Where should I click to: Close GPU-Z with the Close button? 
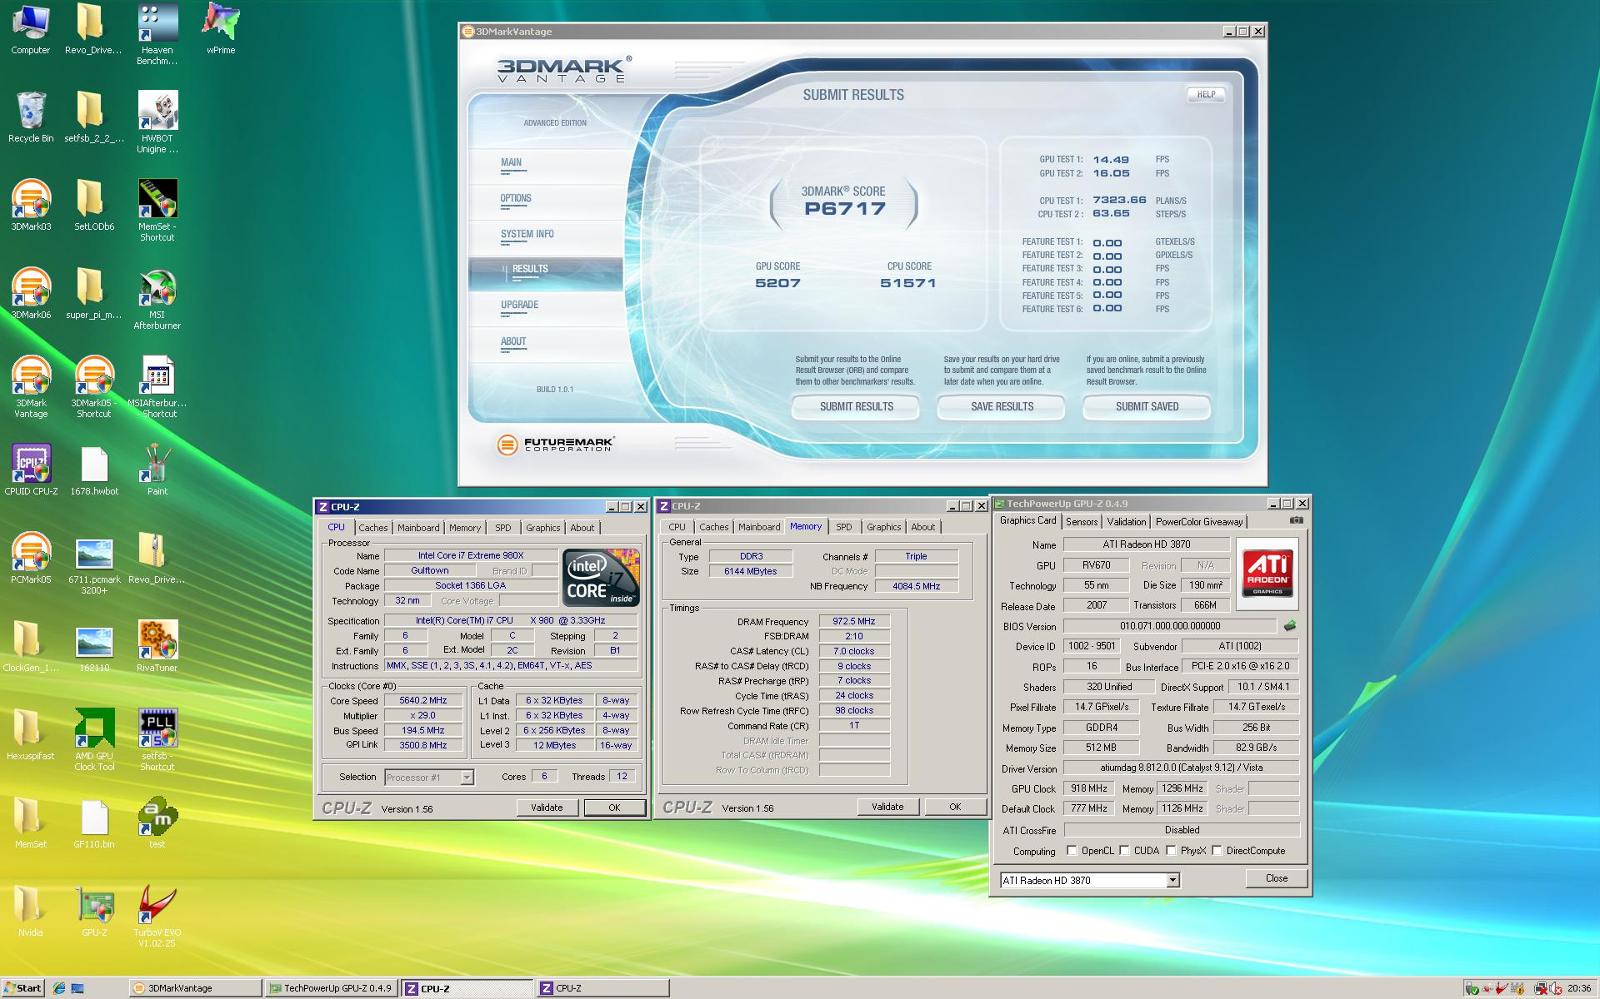(1276, 878)
